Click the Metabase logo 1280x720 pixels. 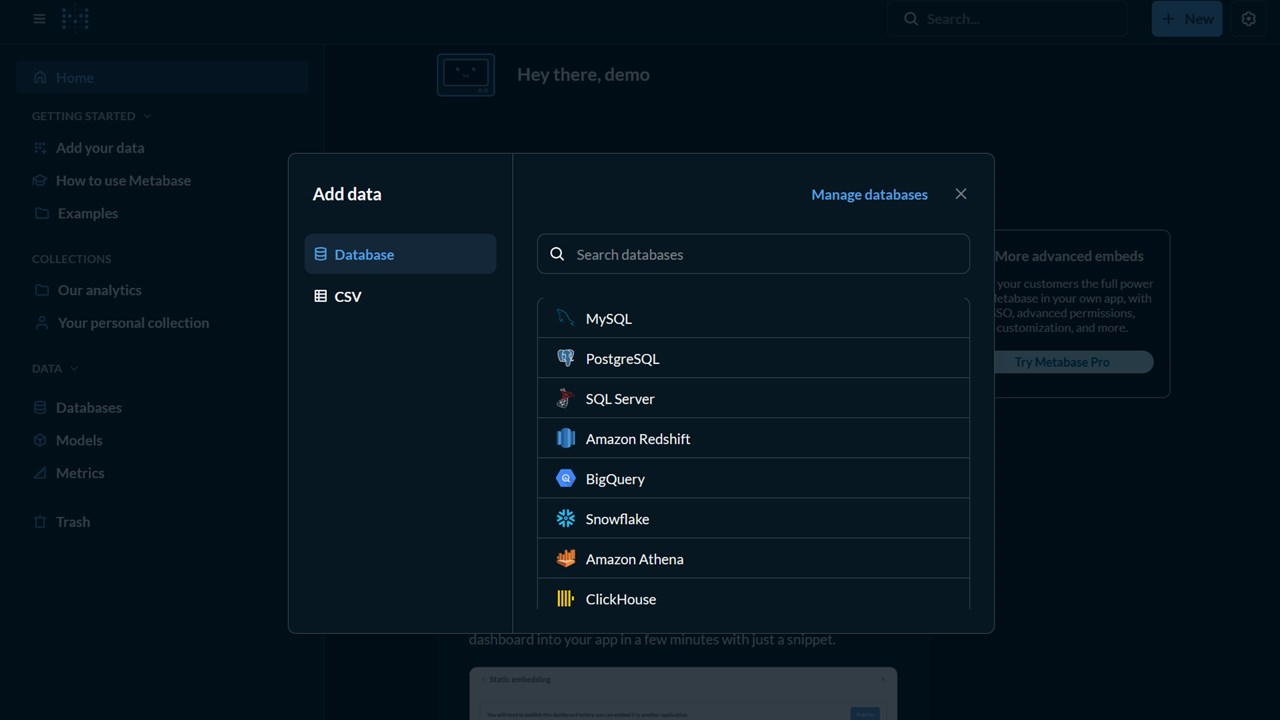(x=75, y=18)
